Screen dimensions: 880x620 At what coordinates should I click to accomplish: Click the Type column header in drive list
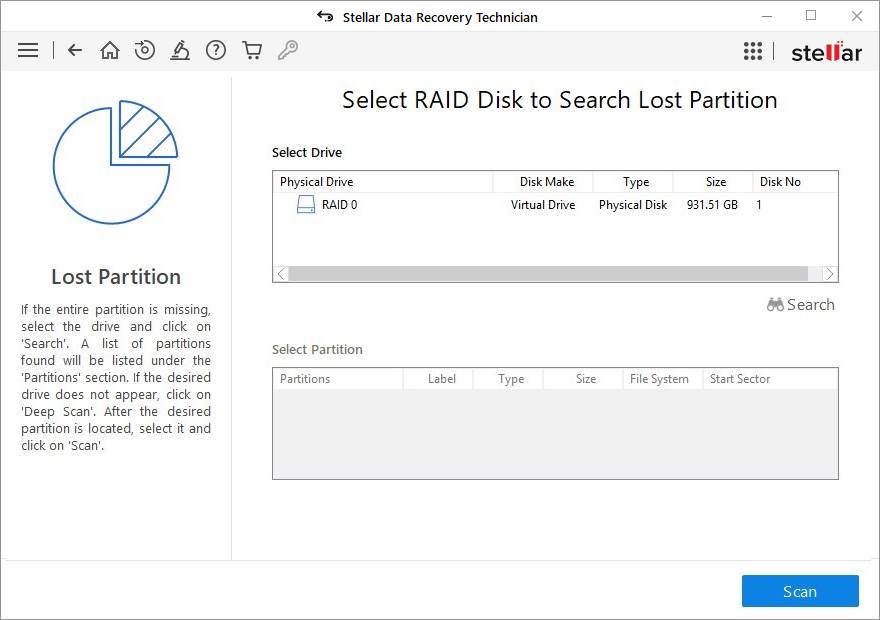point(633,182)
